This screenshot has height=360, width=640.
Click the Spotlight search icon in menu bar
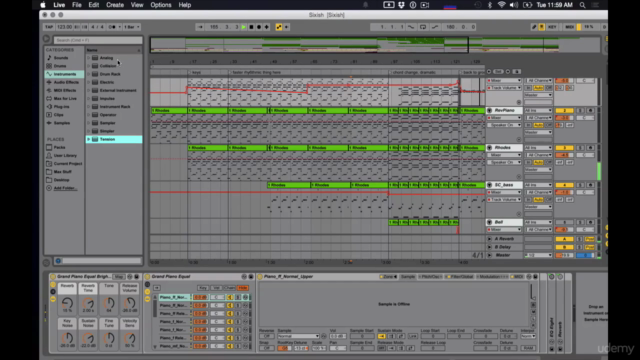coord(582,5)
